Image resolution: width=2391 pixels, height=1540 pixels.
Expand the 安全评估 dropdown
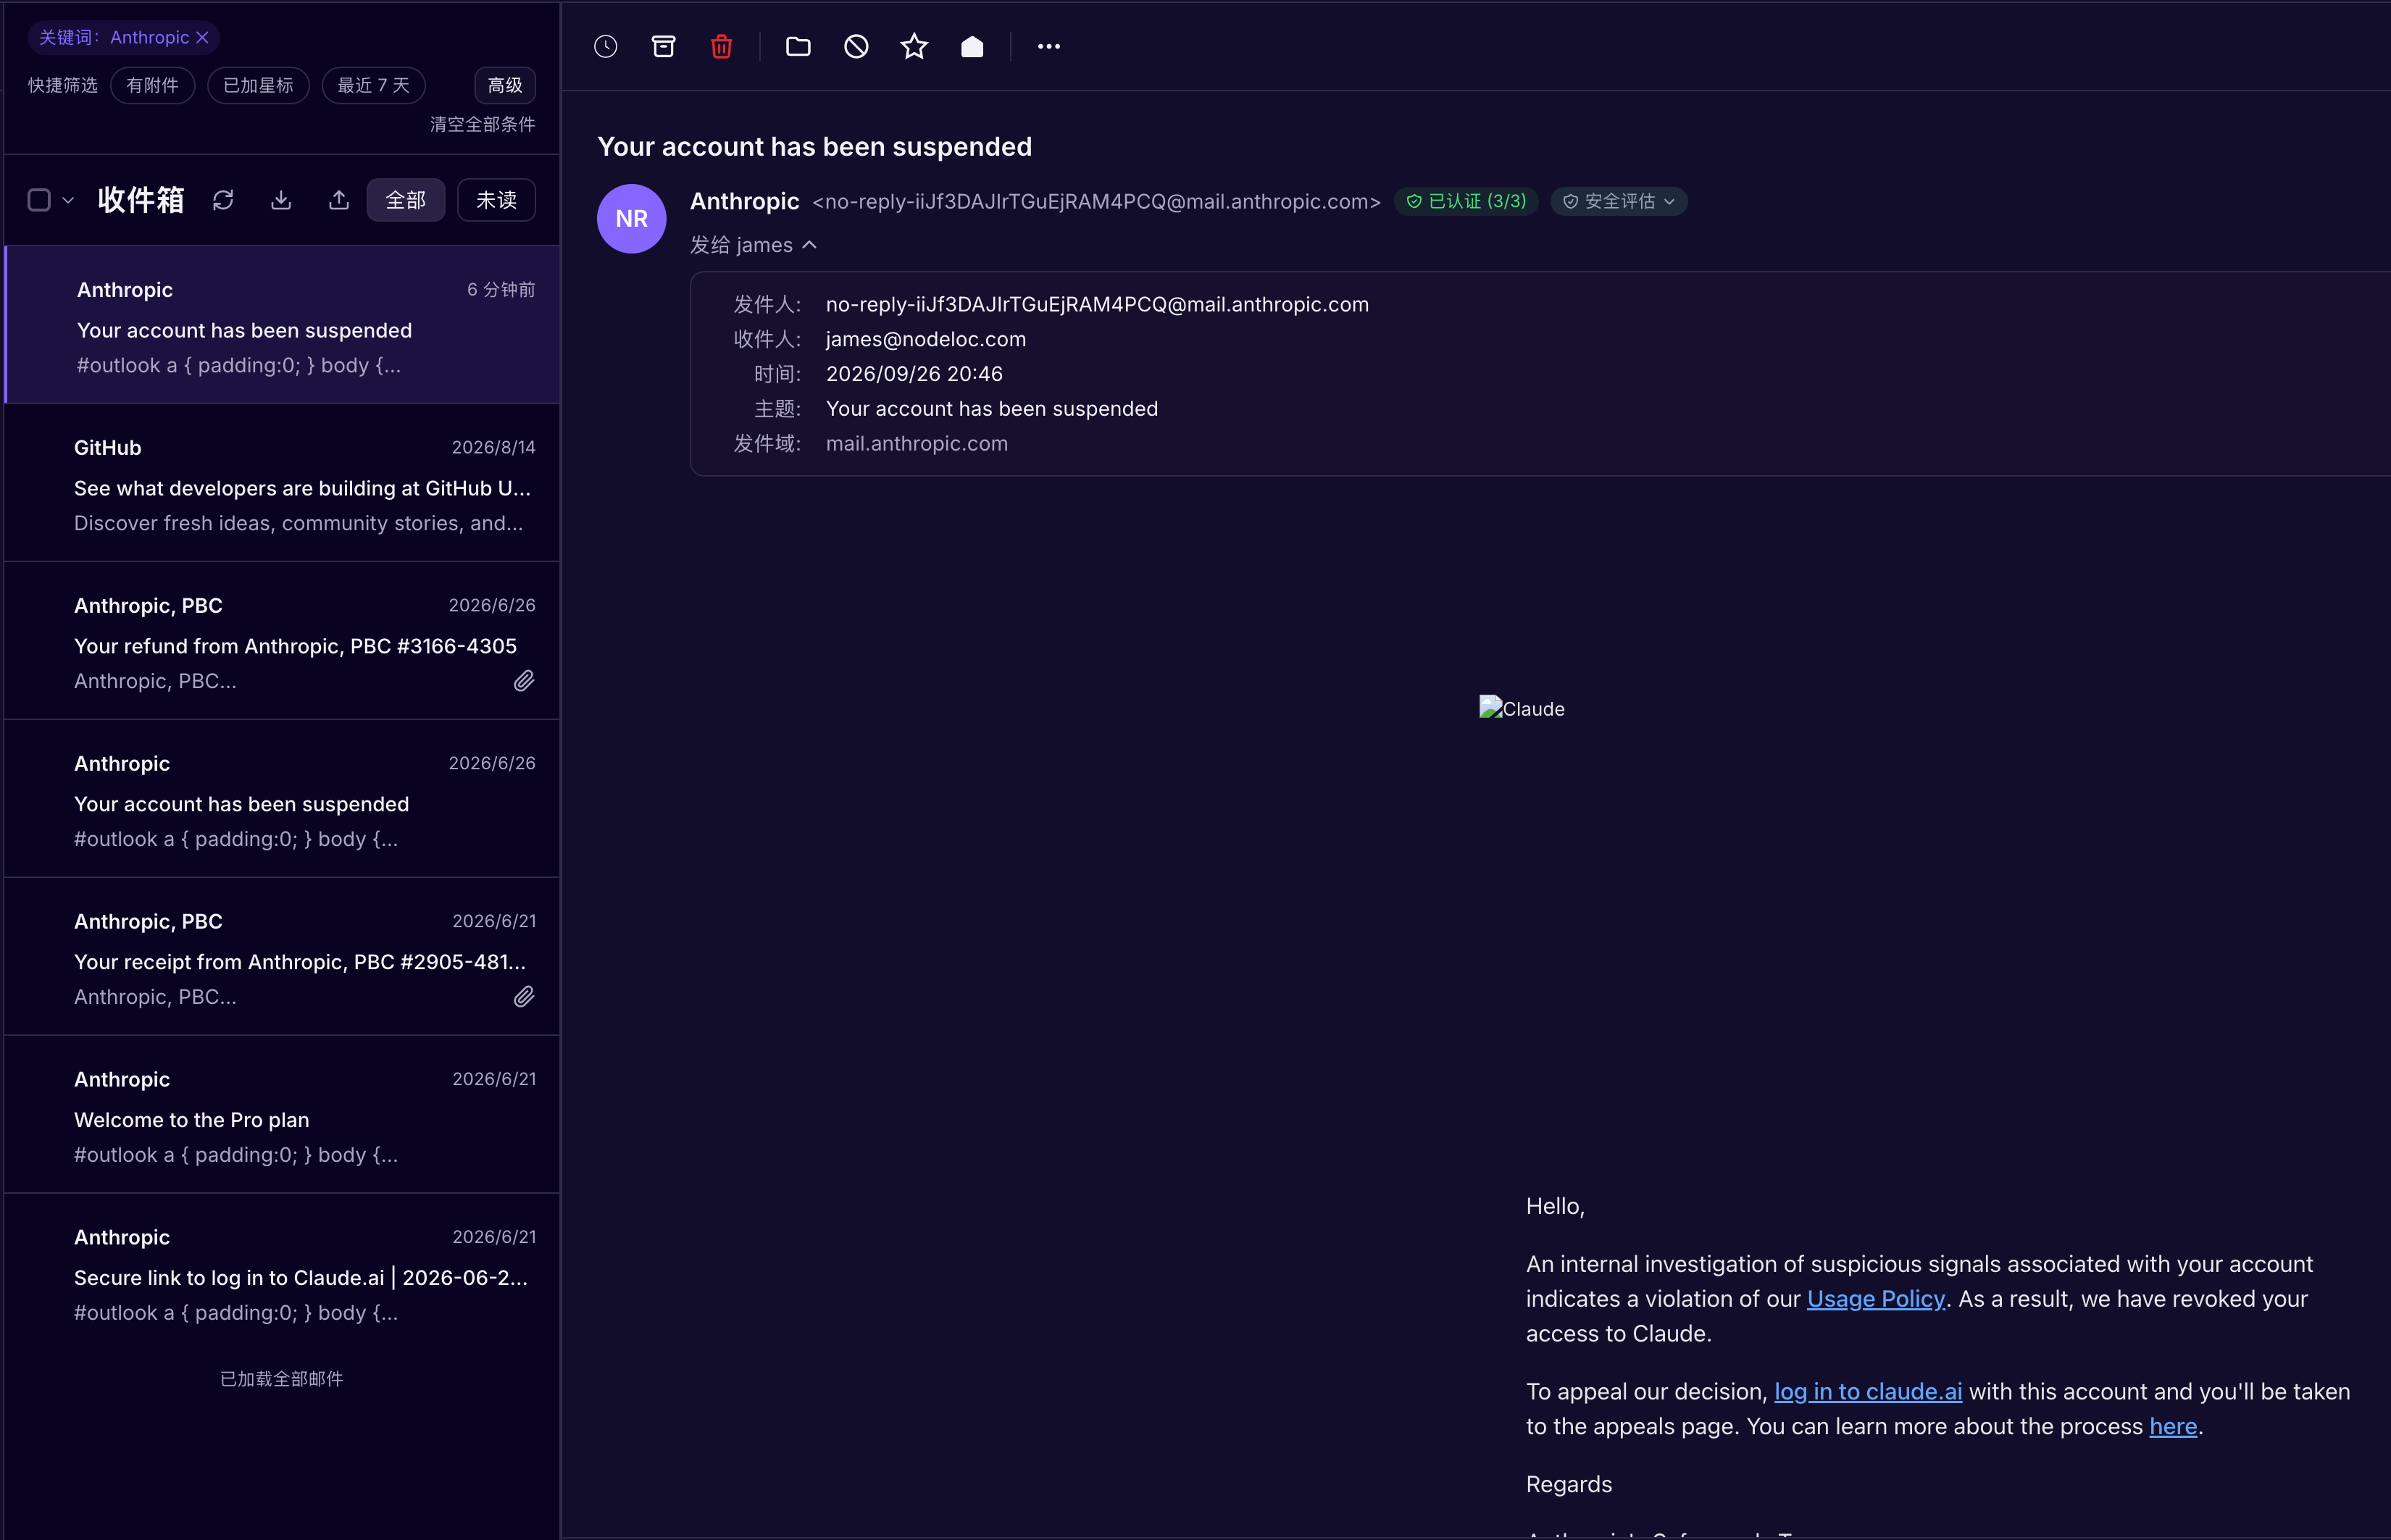pos(1618,201)
